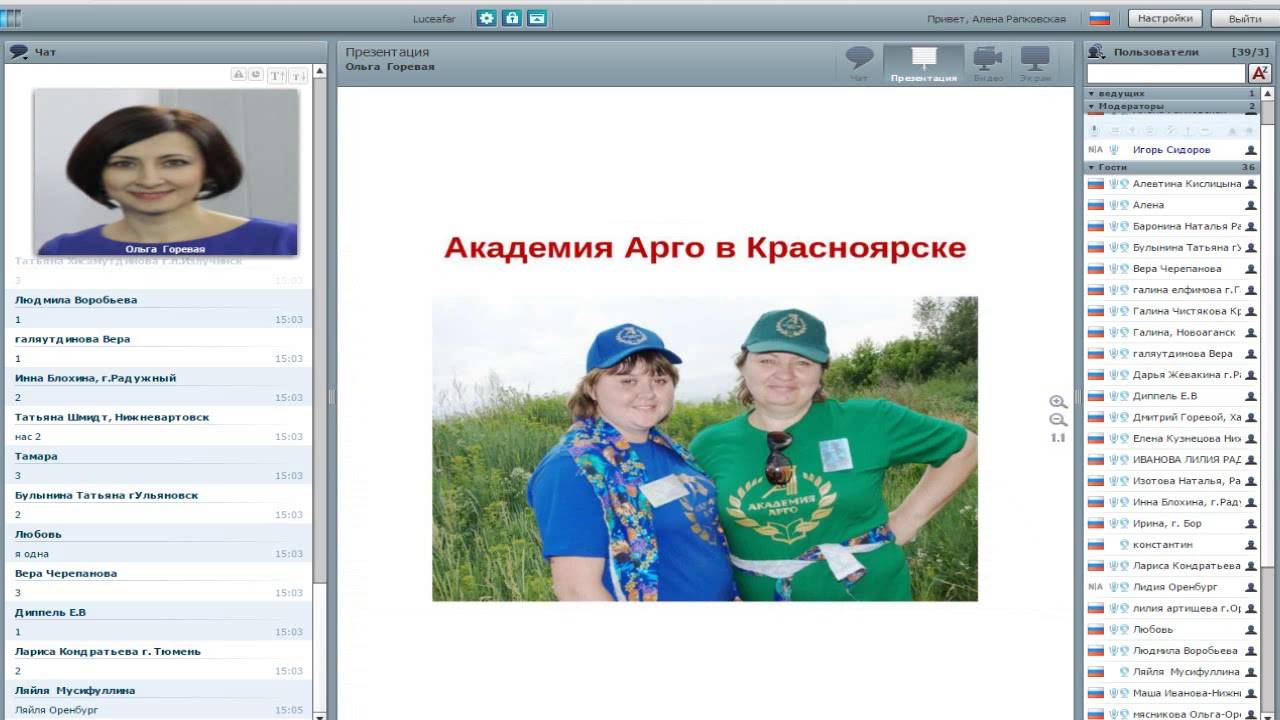Click the users list scrollbar up arrow
Viewport: 1280px width, 720px height.
point(1269,93)
